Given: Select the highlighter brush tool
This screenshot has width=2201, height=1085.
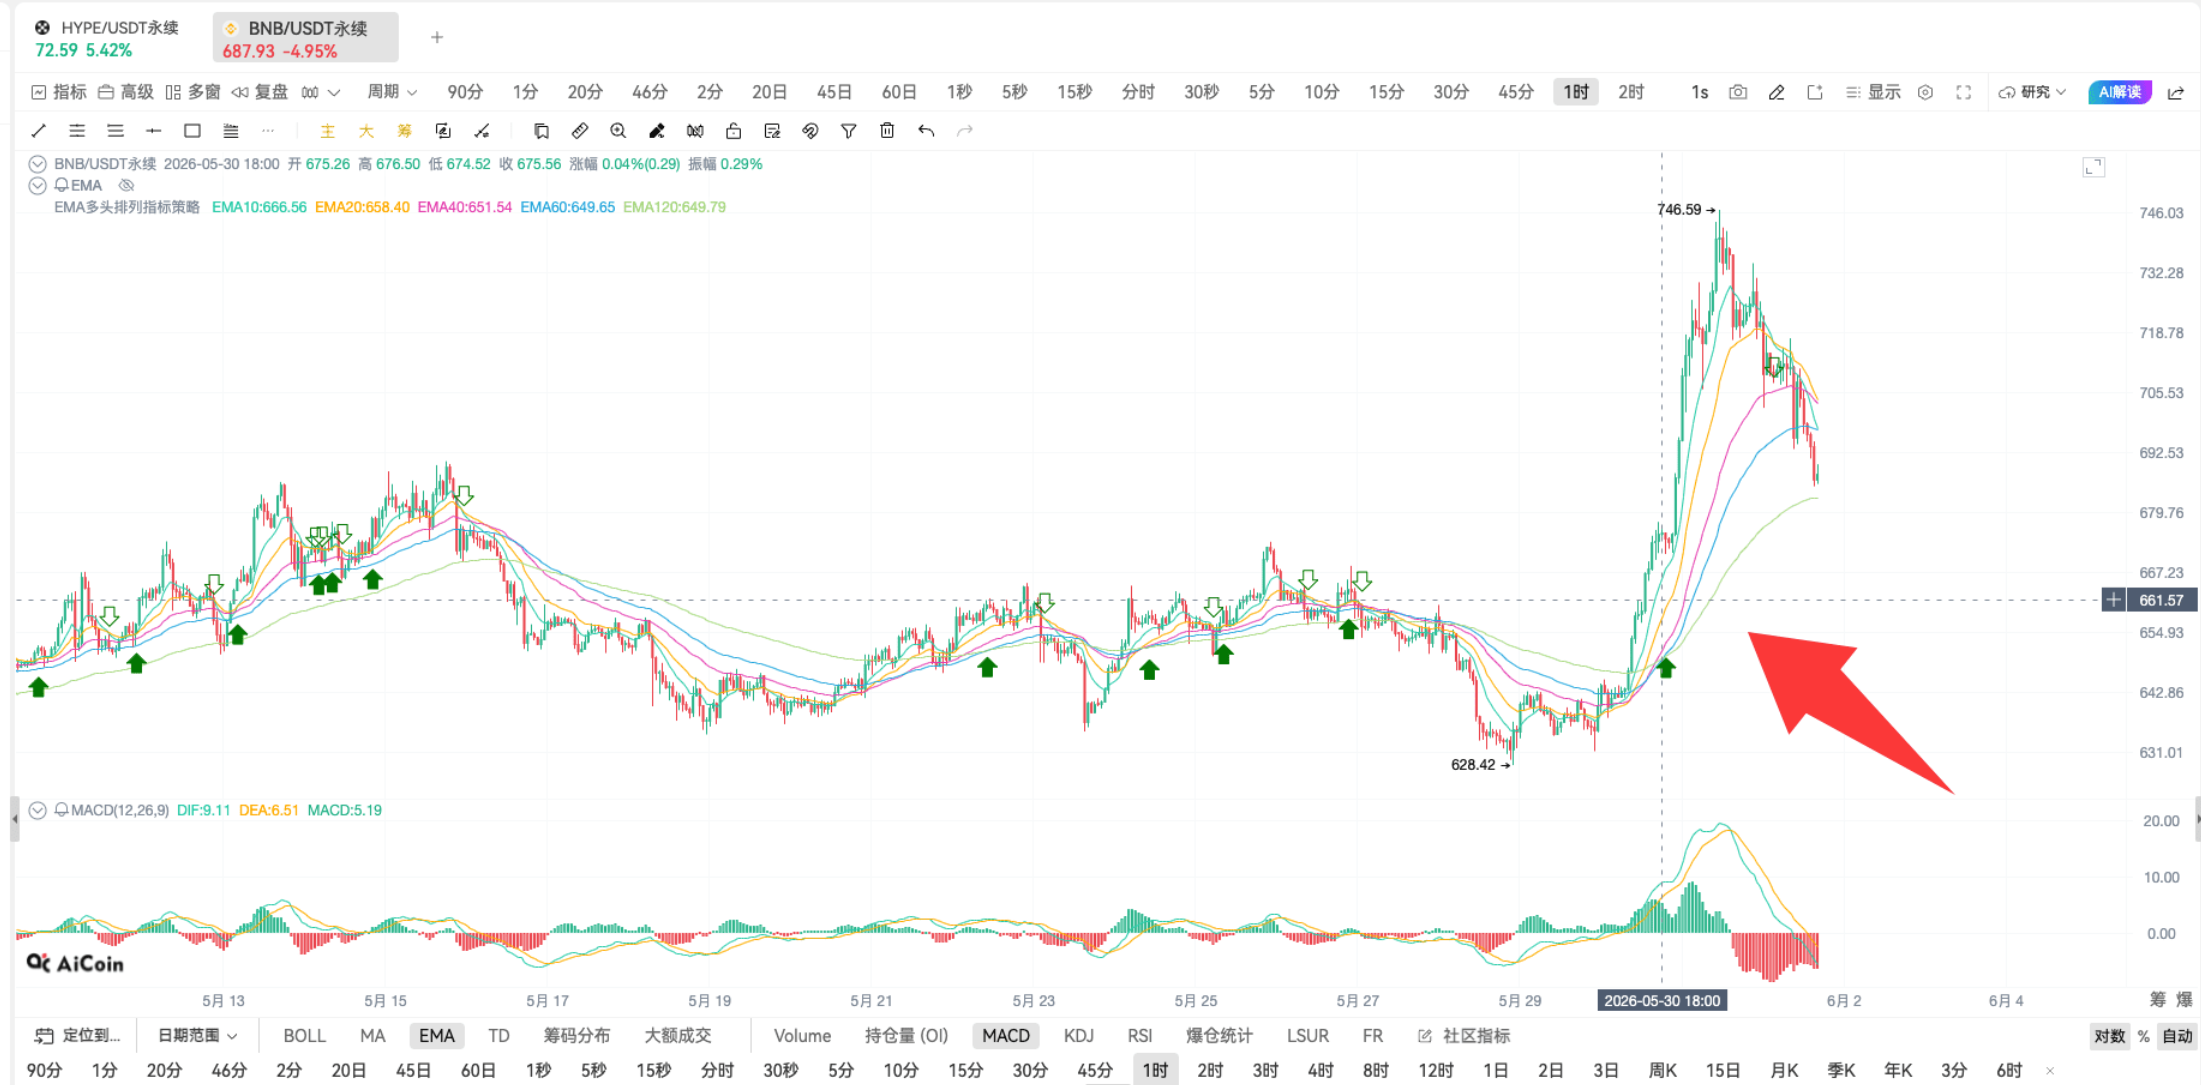Looking at the screenshot, I should coord(656,131).
